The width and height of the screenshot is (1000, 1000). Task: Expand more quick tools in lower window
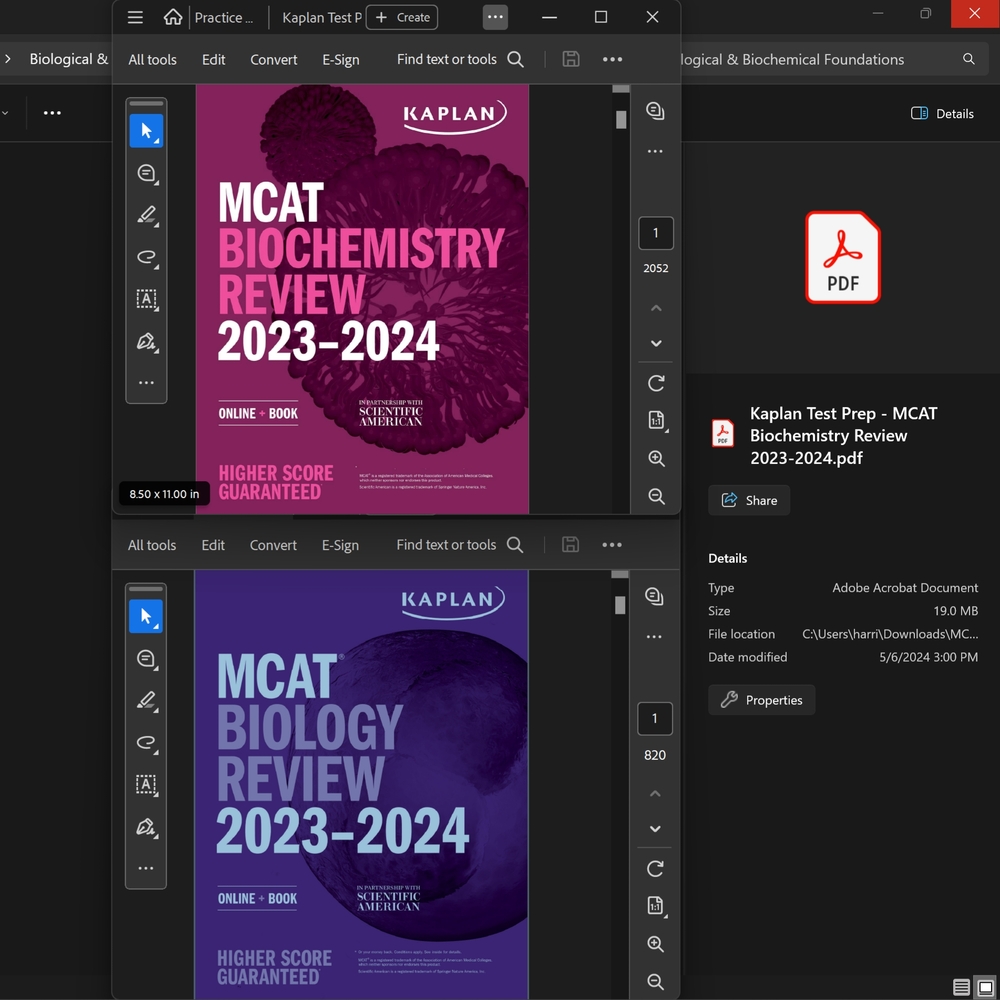(145, 868)
